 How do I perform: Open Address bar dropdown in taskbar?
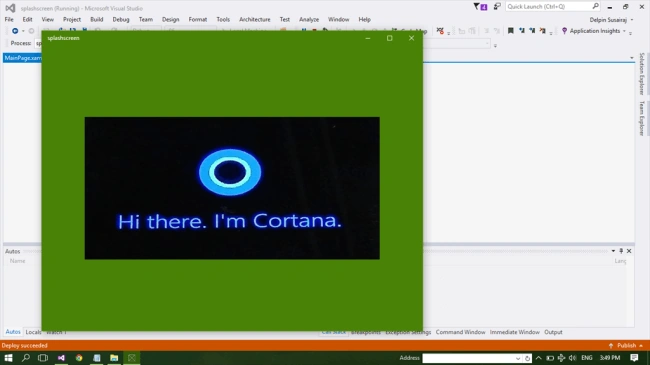point(518,358)
